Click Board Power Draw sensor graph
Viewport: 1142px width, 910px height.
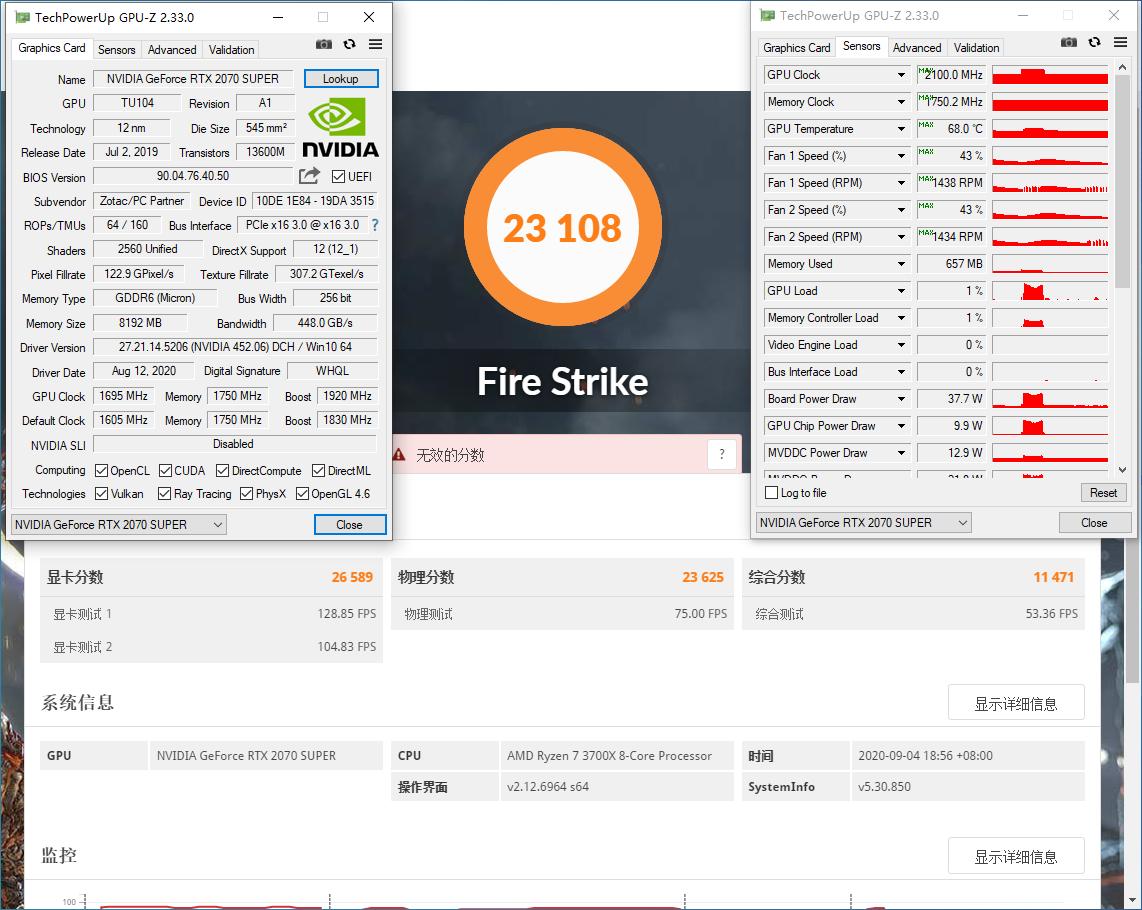1050,399
